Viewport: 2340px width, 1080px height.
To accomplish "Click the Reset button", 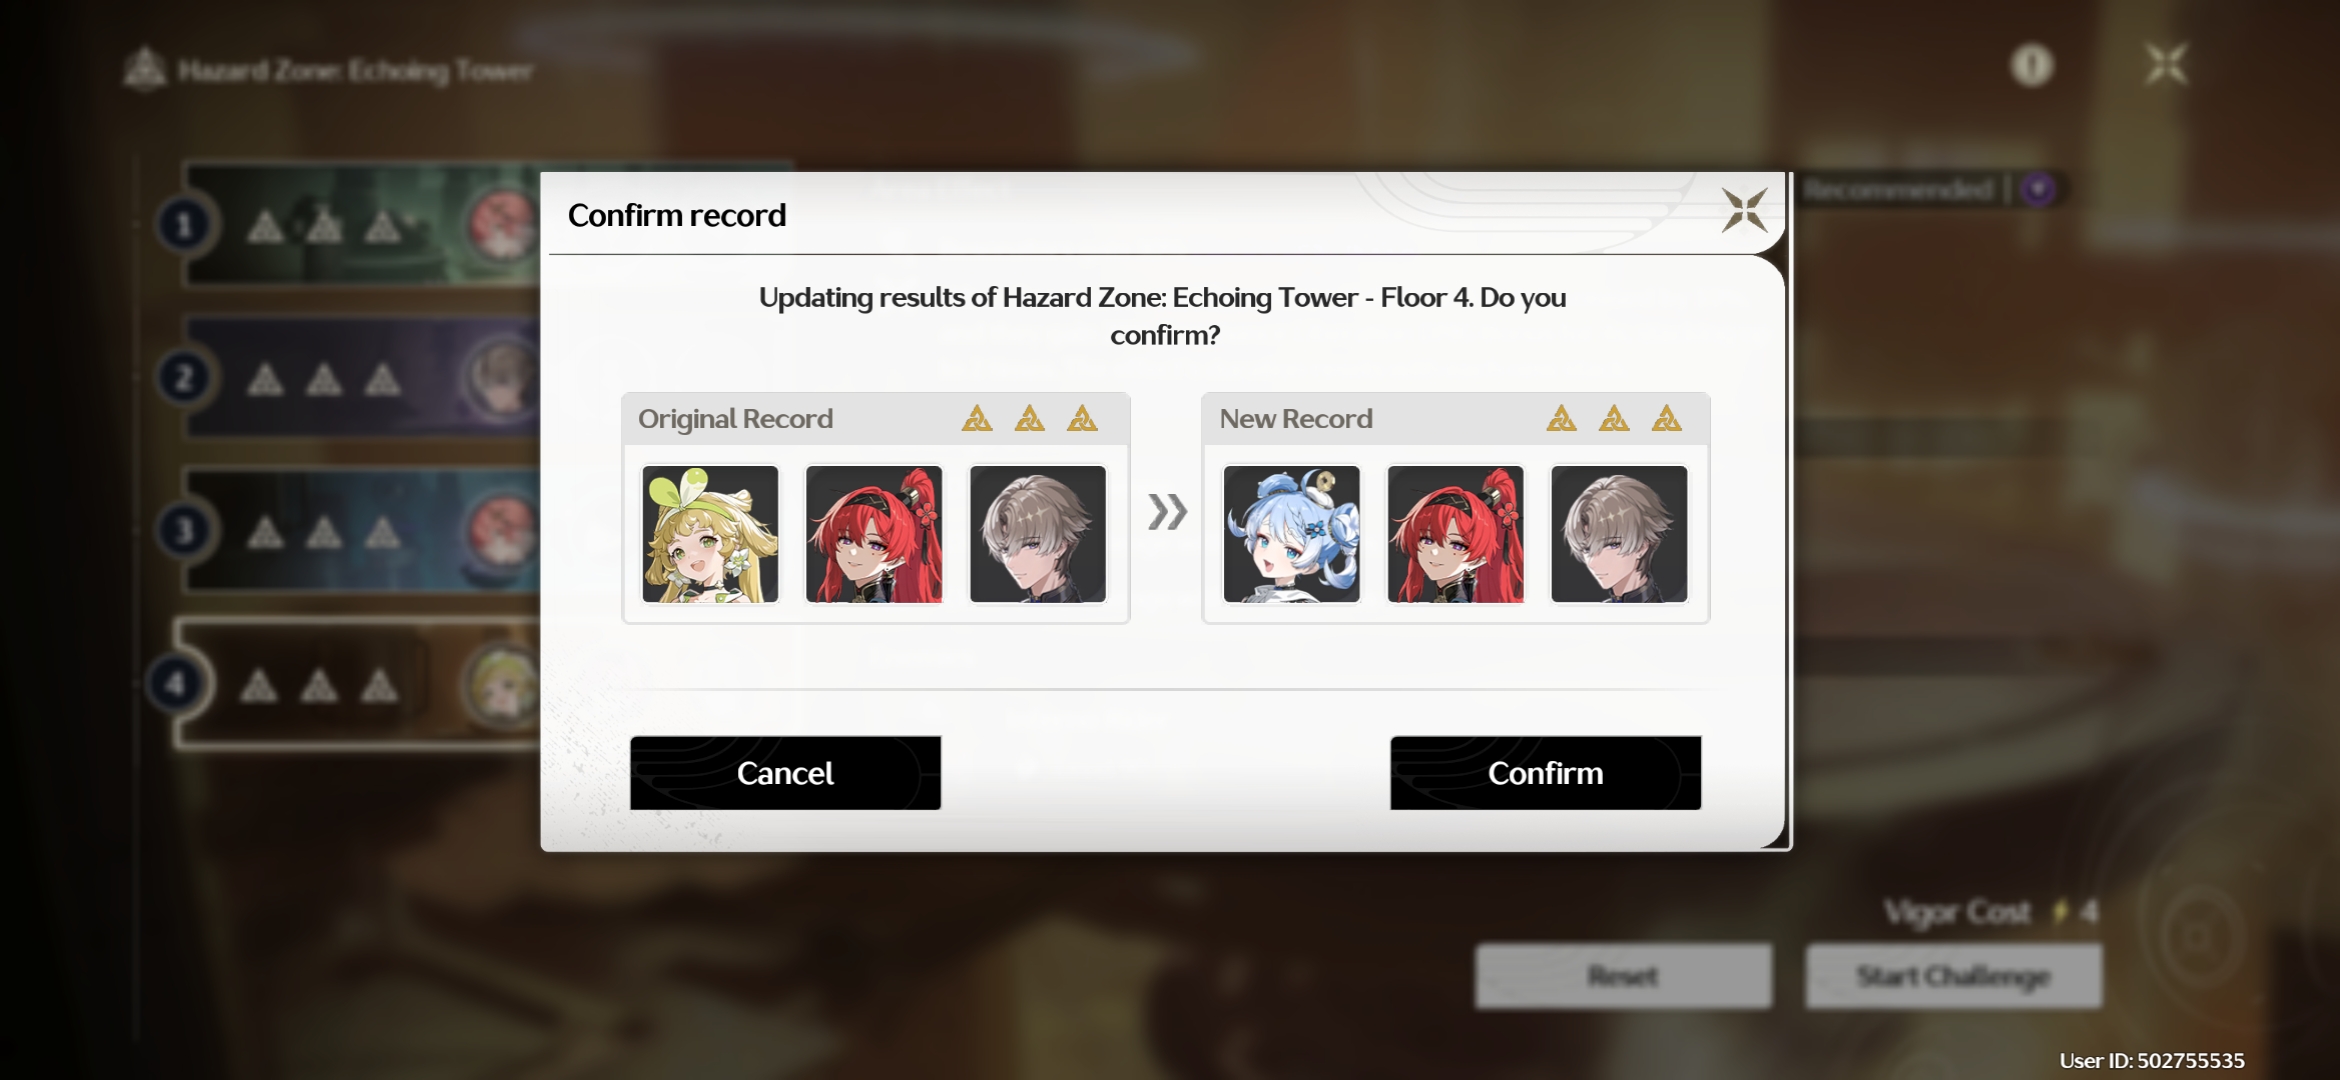I will tap(1623, 975).
